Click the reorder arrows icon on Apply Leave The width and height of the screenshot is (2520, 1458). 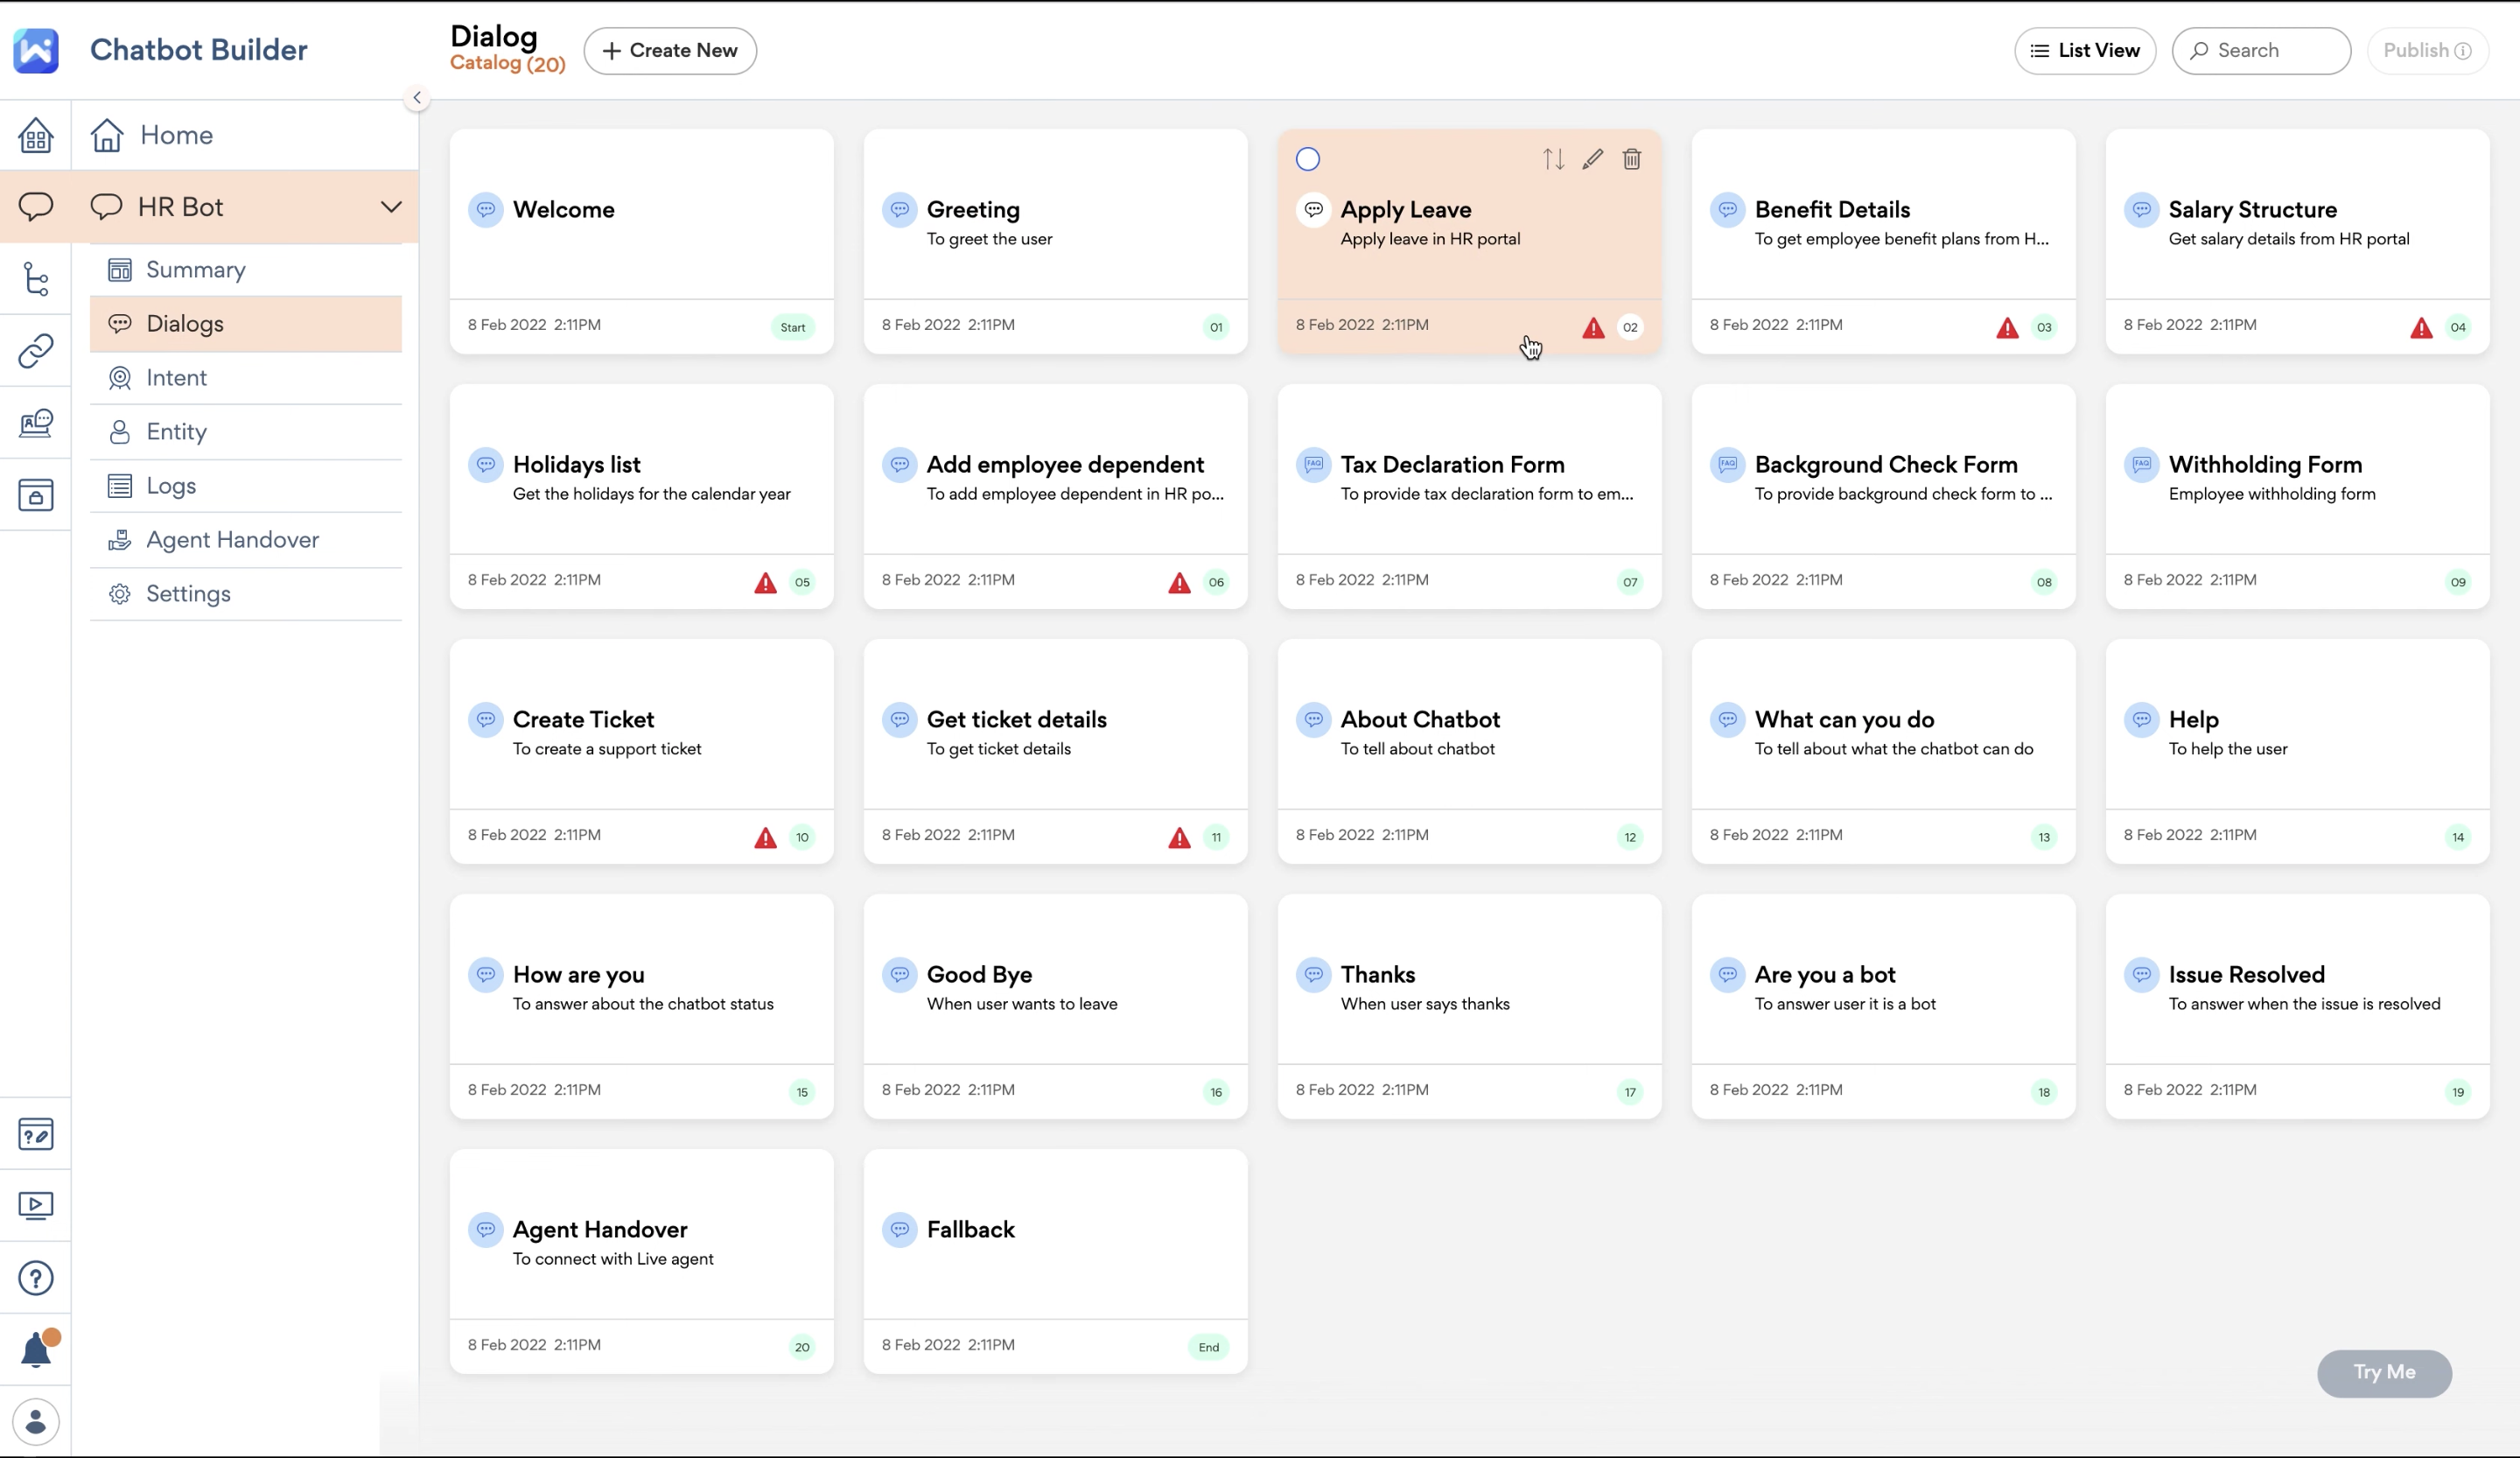[1552, 159]
